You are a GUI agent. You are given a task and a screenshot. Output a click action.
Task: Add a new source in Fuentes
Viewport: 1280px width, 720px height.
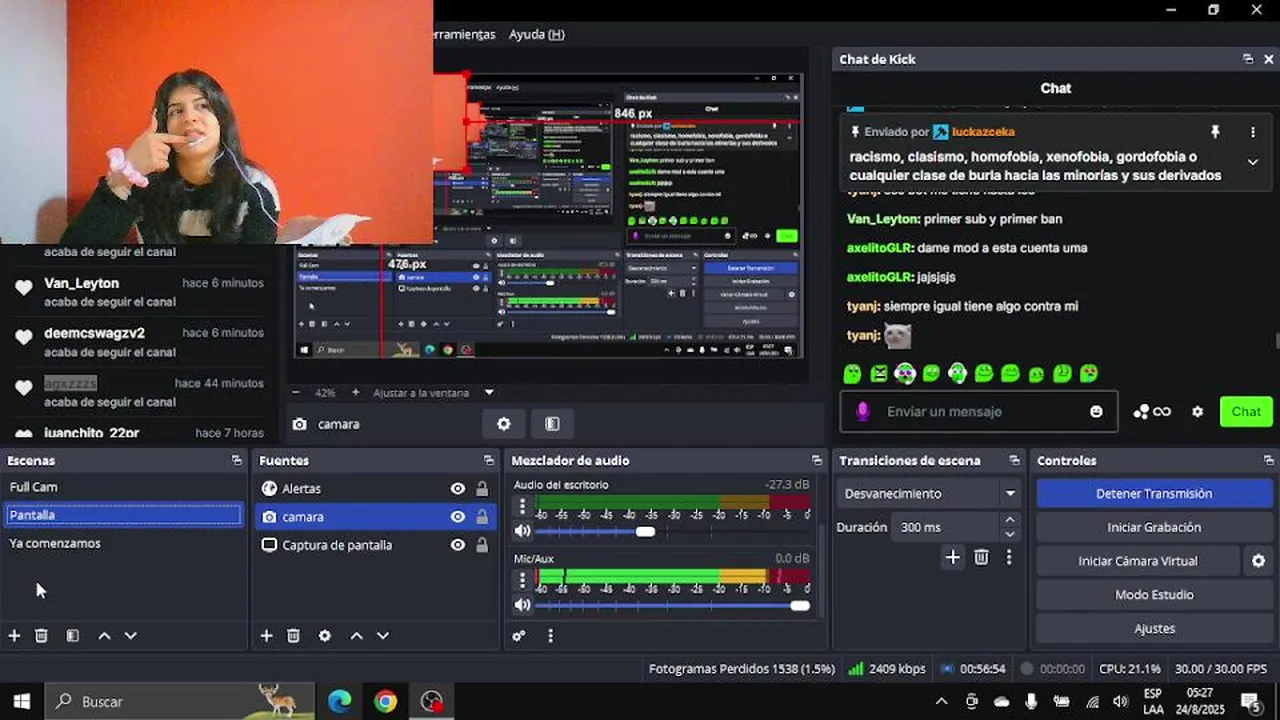(266, 635)
